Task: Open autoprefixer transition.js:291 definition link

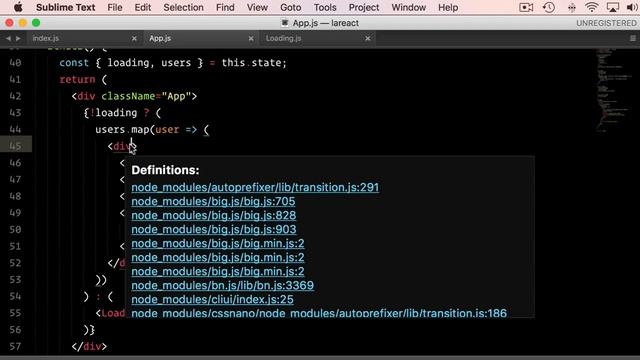Action: [x=255, y=187]
